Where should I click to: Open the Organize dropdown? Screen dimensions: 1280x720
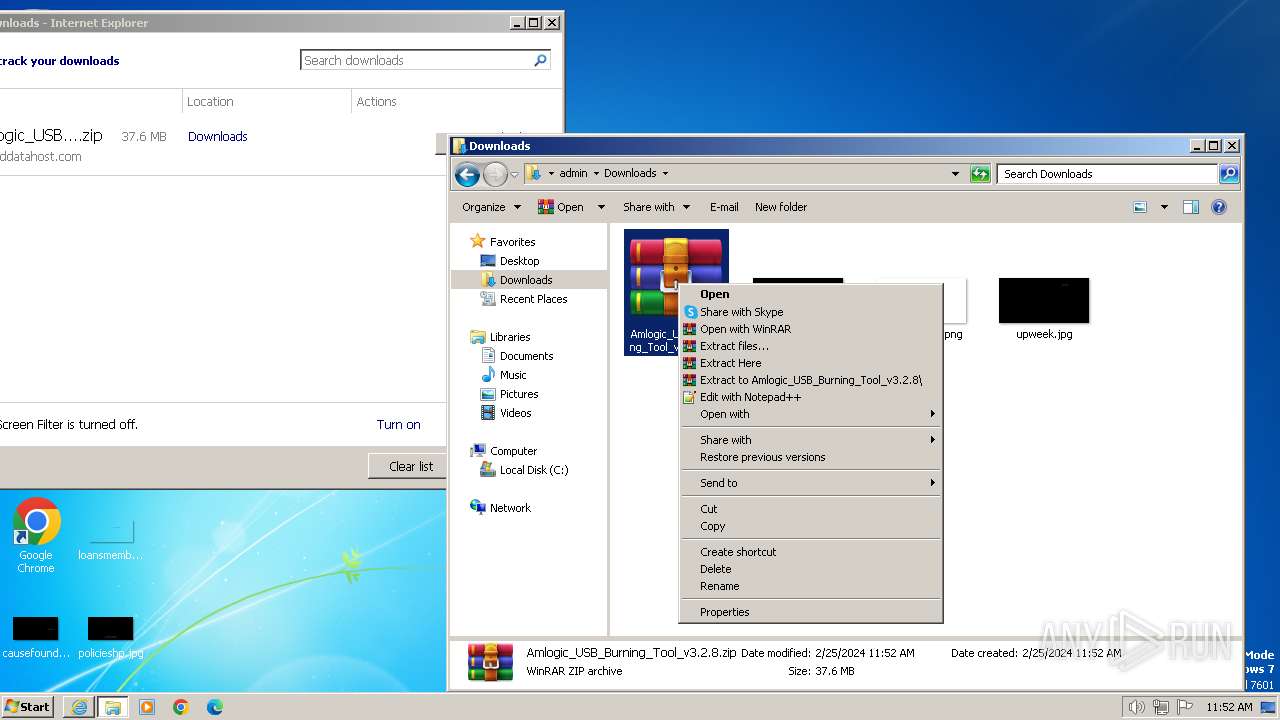click(491, 207)
